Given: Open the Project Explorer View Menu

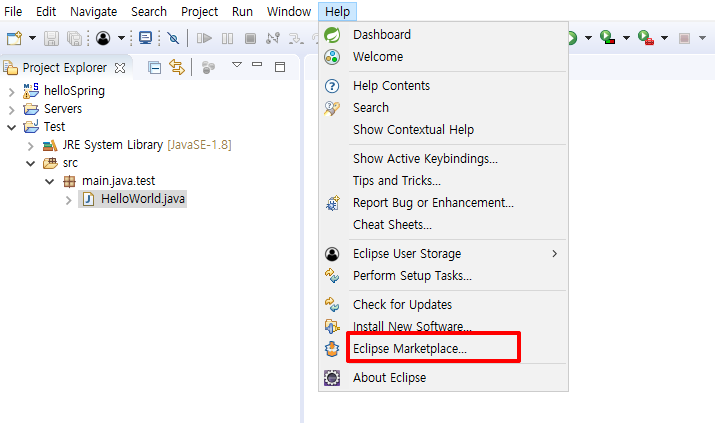Looking at the screenshot, I should (237, 65).
